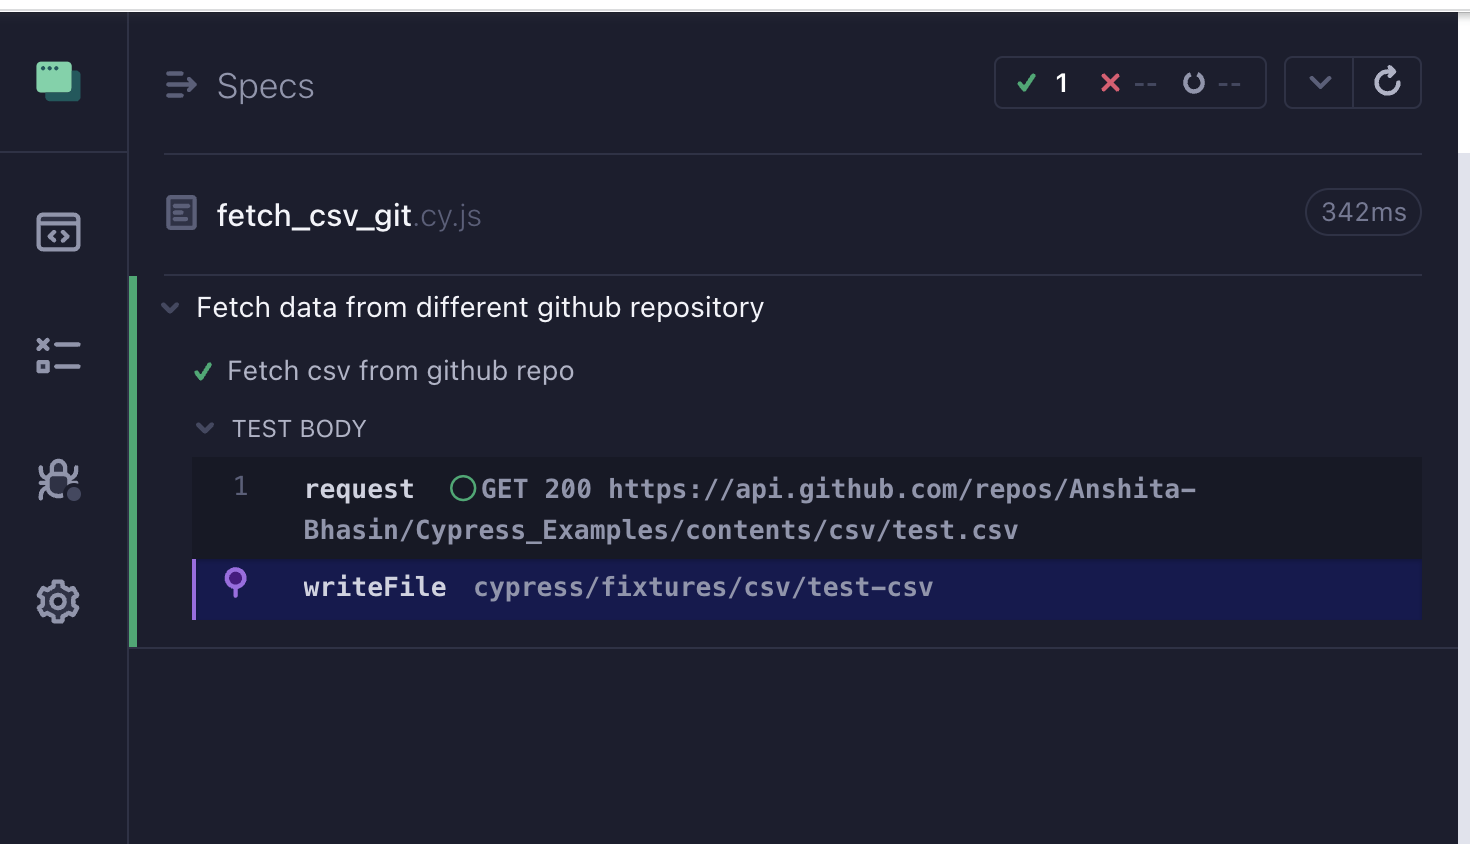Reload the specs with the refresh icon

(1387, 82)
